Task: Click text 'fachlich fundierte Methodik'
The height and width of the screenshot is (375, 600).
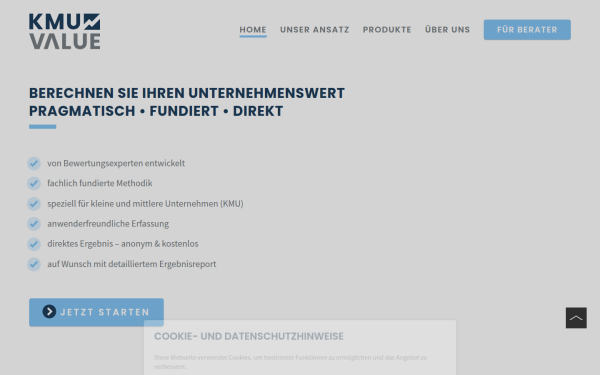Action: [x=100, y=183]
